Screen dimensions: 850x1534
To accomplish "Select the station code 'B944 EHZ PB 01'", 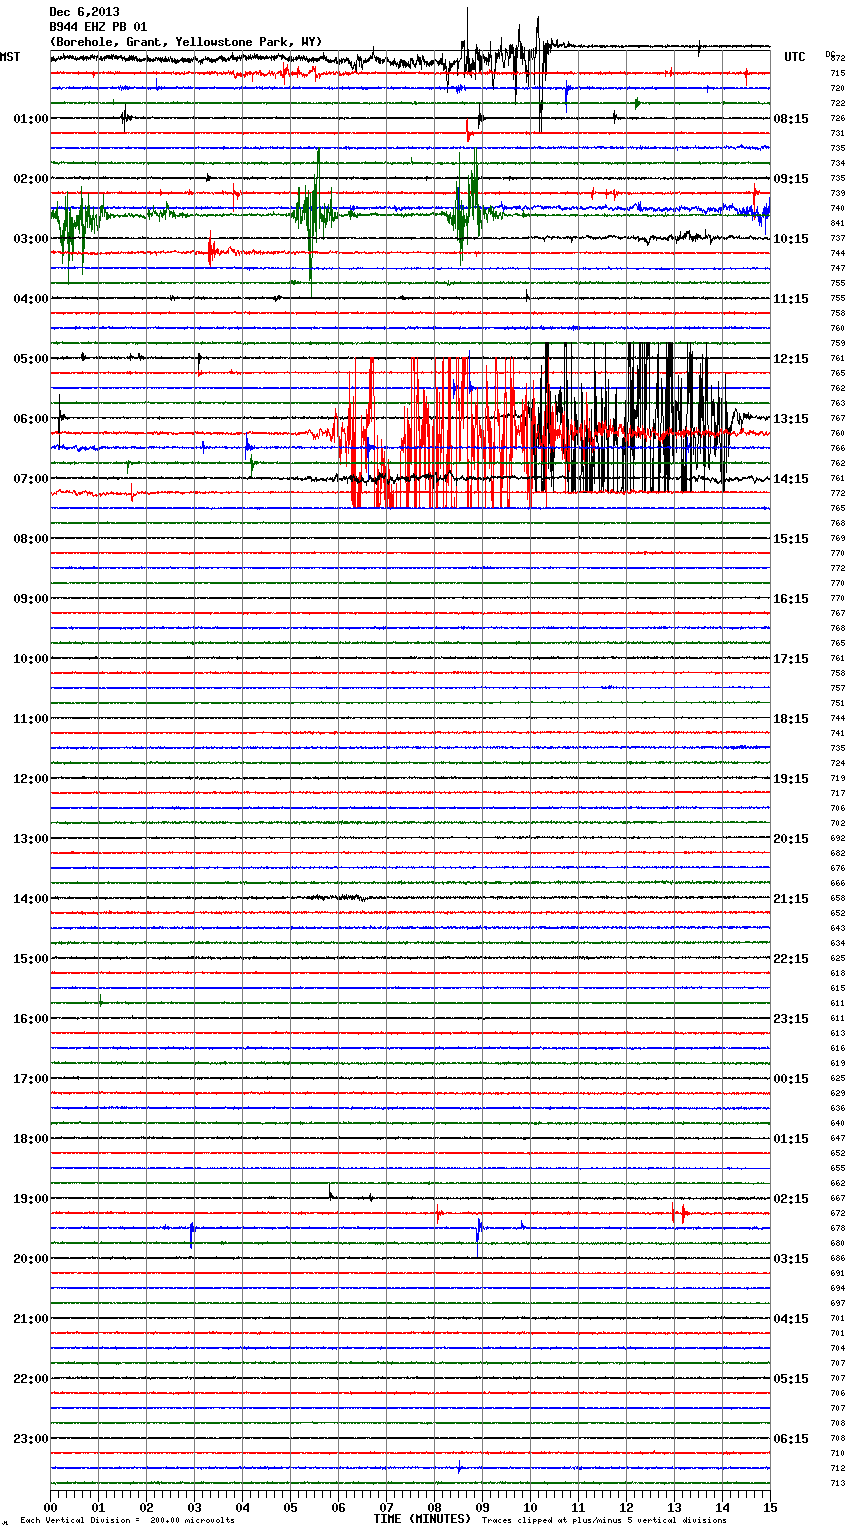I will click(99, 27).
